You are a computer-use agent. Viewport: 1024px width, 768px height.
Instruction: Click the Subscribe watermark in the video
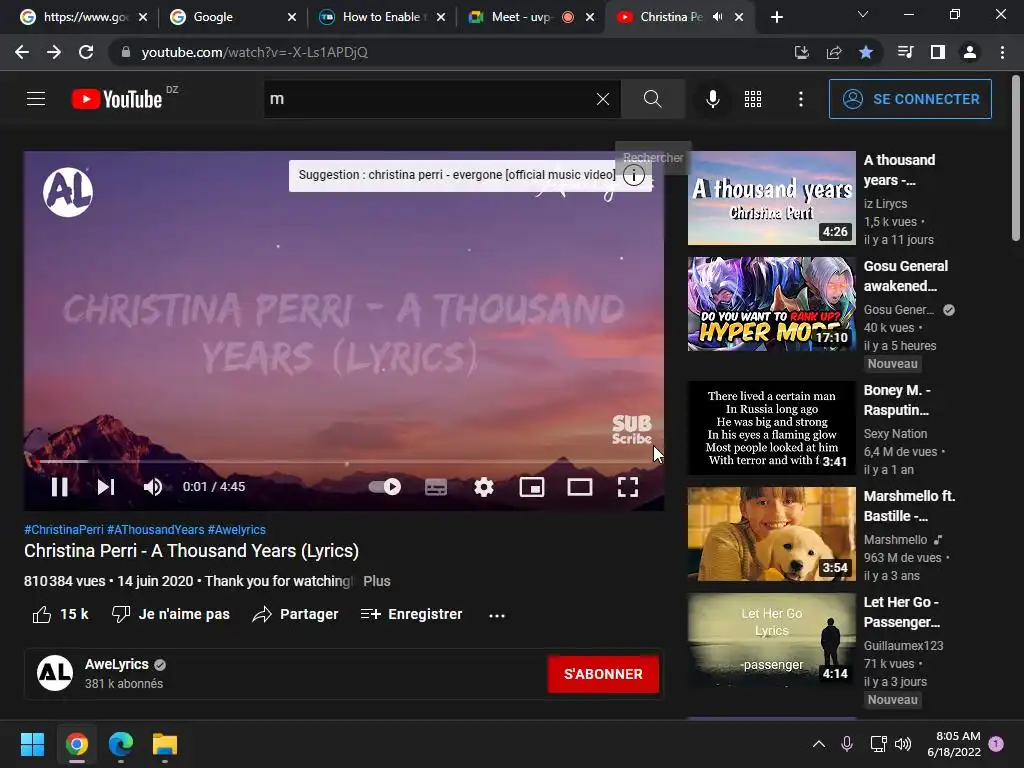click(x=632, y=430)
